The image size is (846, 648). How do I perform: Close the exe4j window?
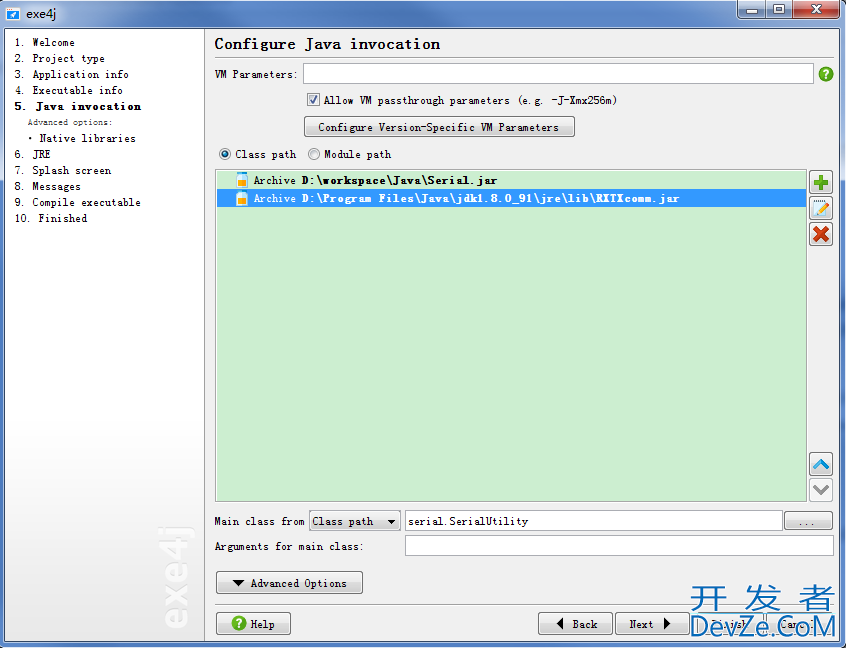coord(817,10)
